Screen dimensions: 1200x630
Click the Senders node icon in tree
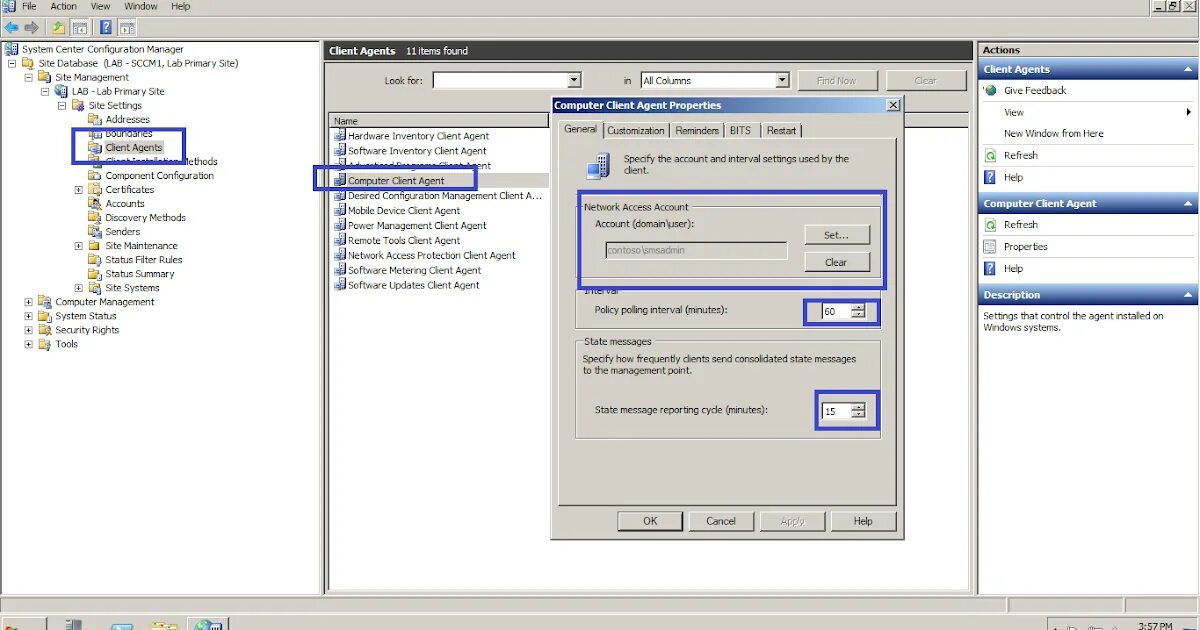coord(96,231)
